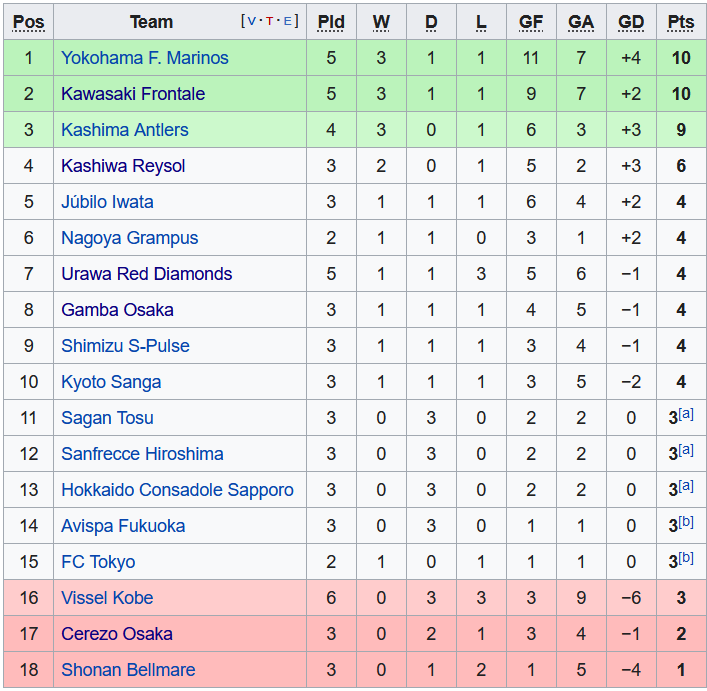Open the Júbilo Iwata link
This screenshot has width=707, height=691.
pos(107,202)
